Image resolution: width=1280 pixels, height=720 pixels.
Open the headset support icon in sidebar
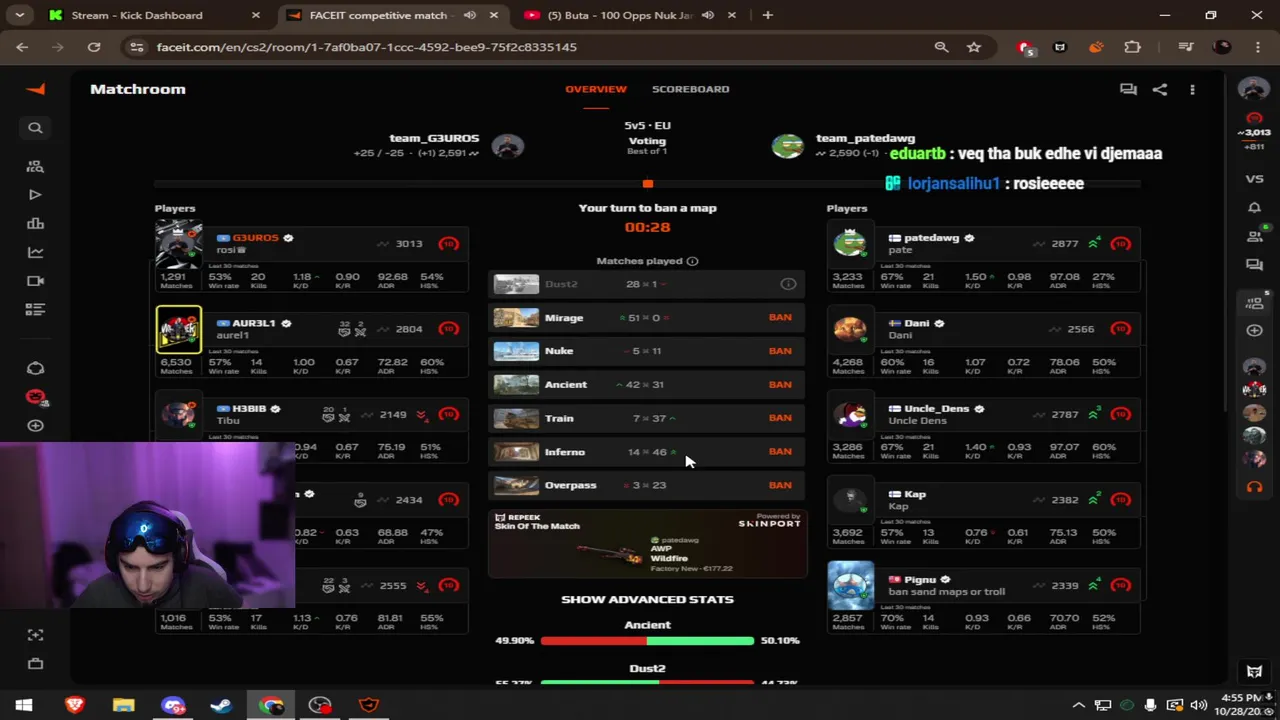pyautogui.click(x=35, y=368)
